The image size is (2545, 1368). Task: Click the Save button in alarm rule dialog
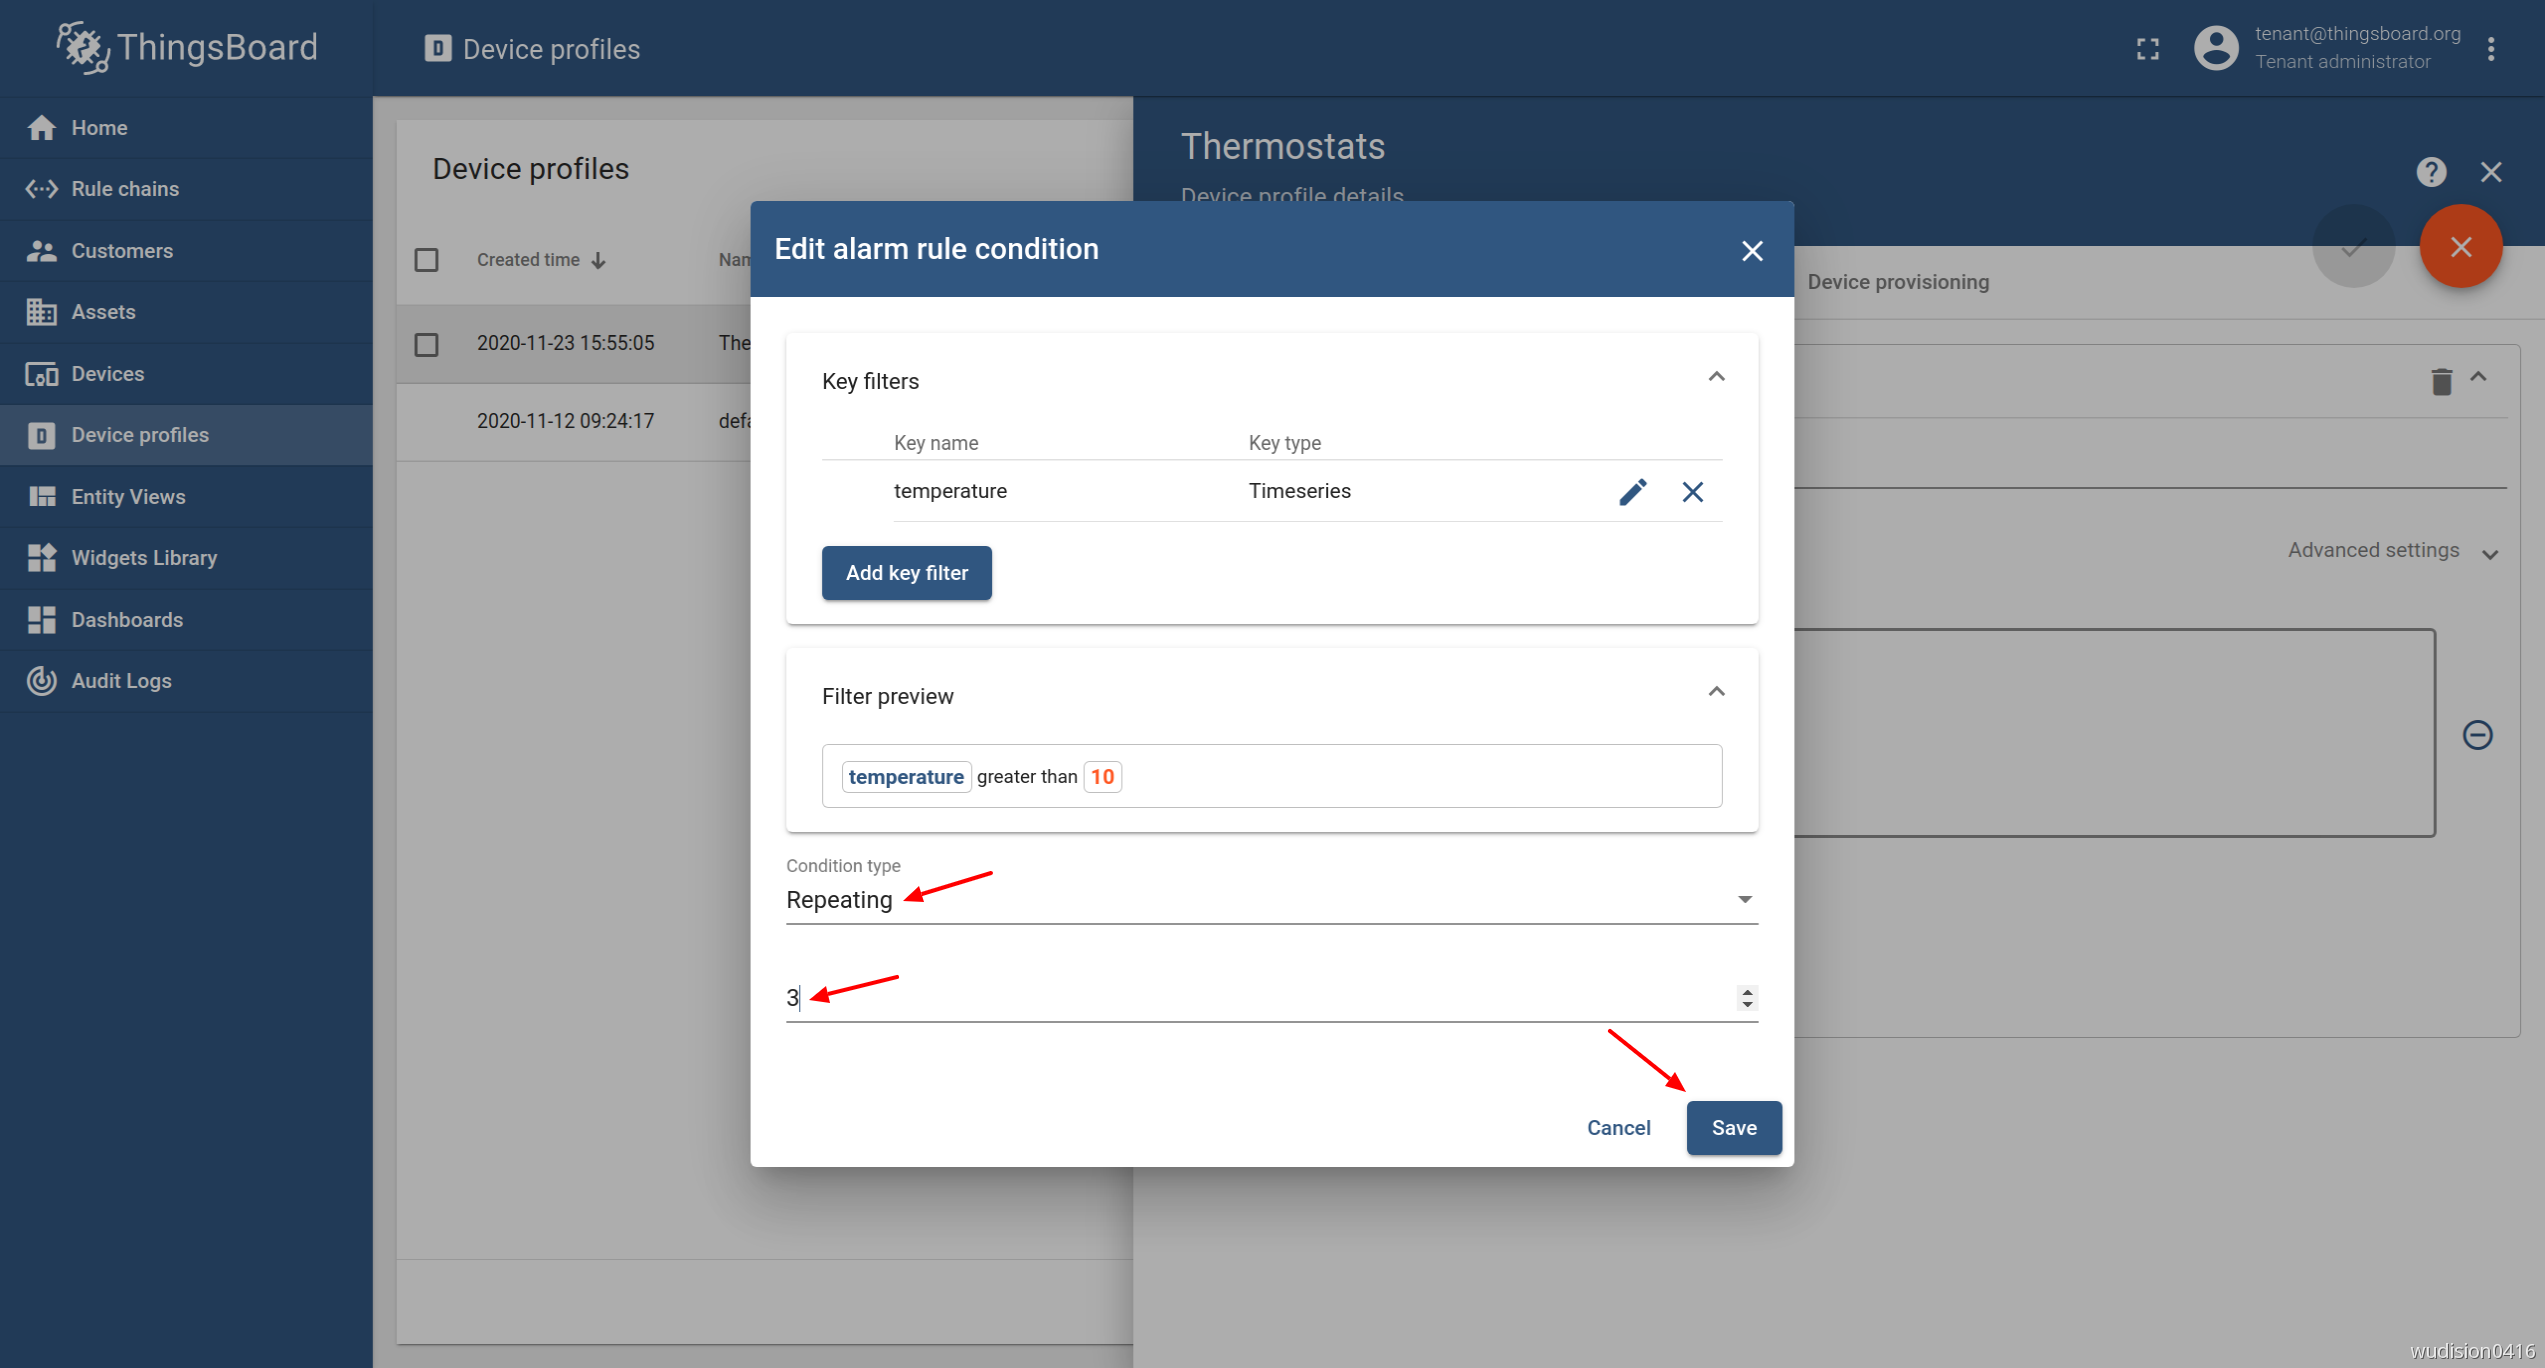coord(1735,1127)
